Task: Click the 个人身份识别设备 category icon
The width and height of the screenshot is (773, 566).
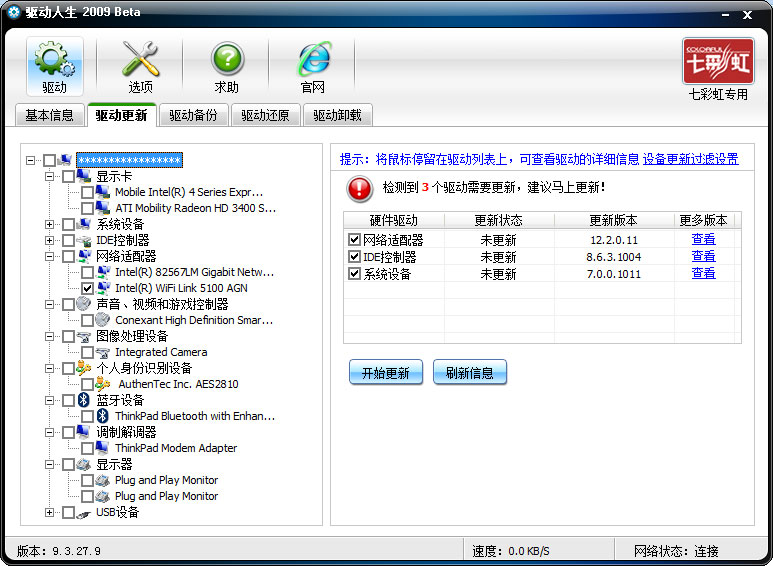Action: pyautogui.click(x=84, y=368)
